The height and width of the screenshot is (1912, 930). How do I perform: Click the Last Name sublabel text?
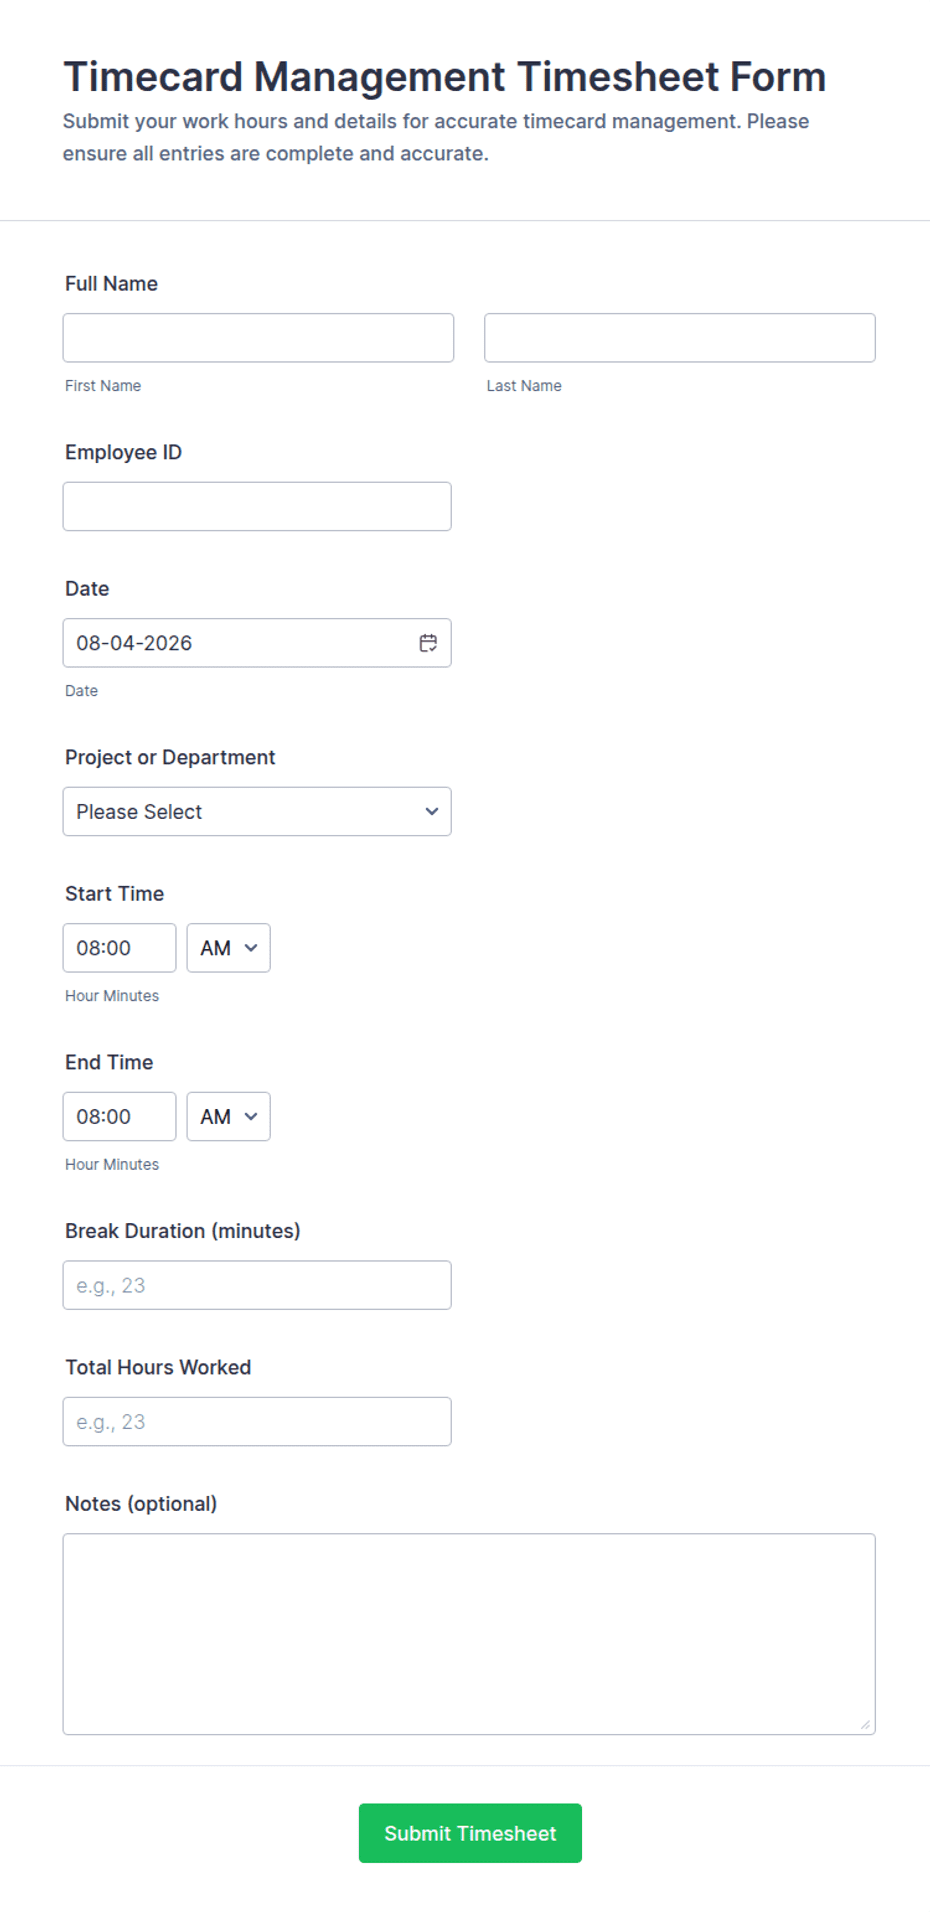click(524, 386)
